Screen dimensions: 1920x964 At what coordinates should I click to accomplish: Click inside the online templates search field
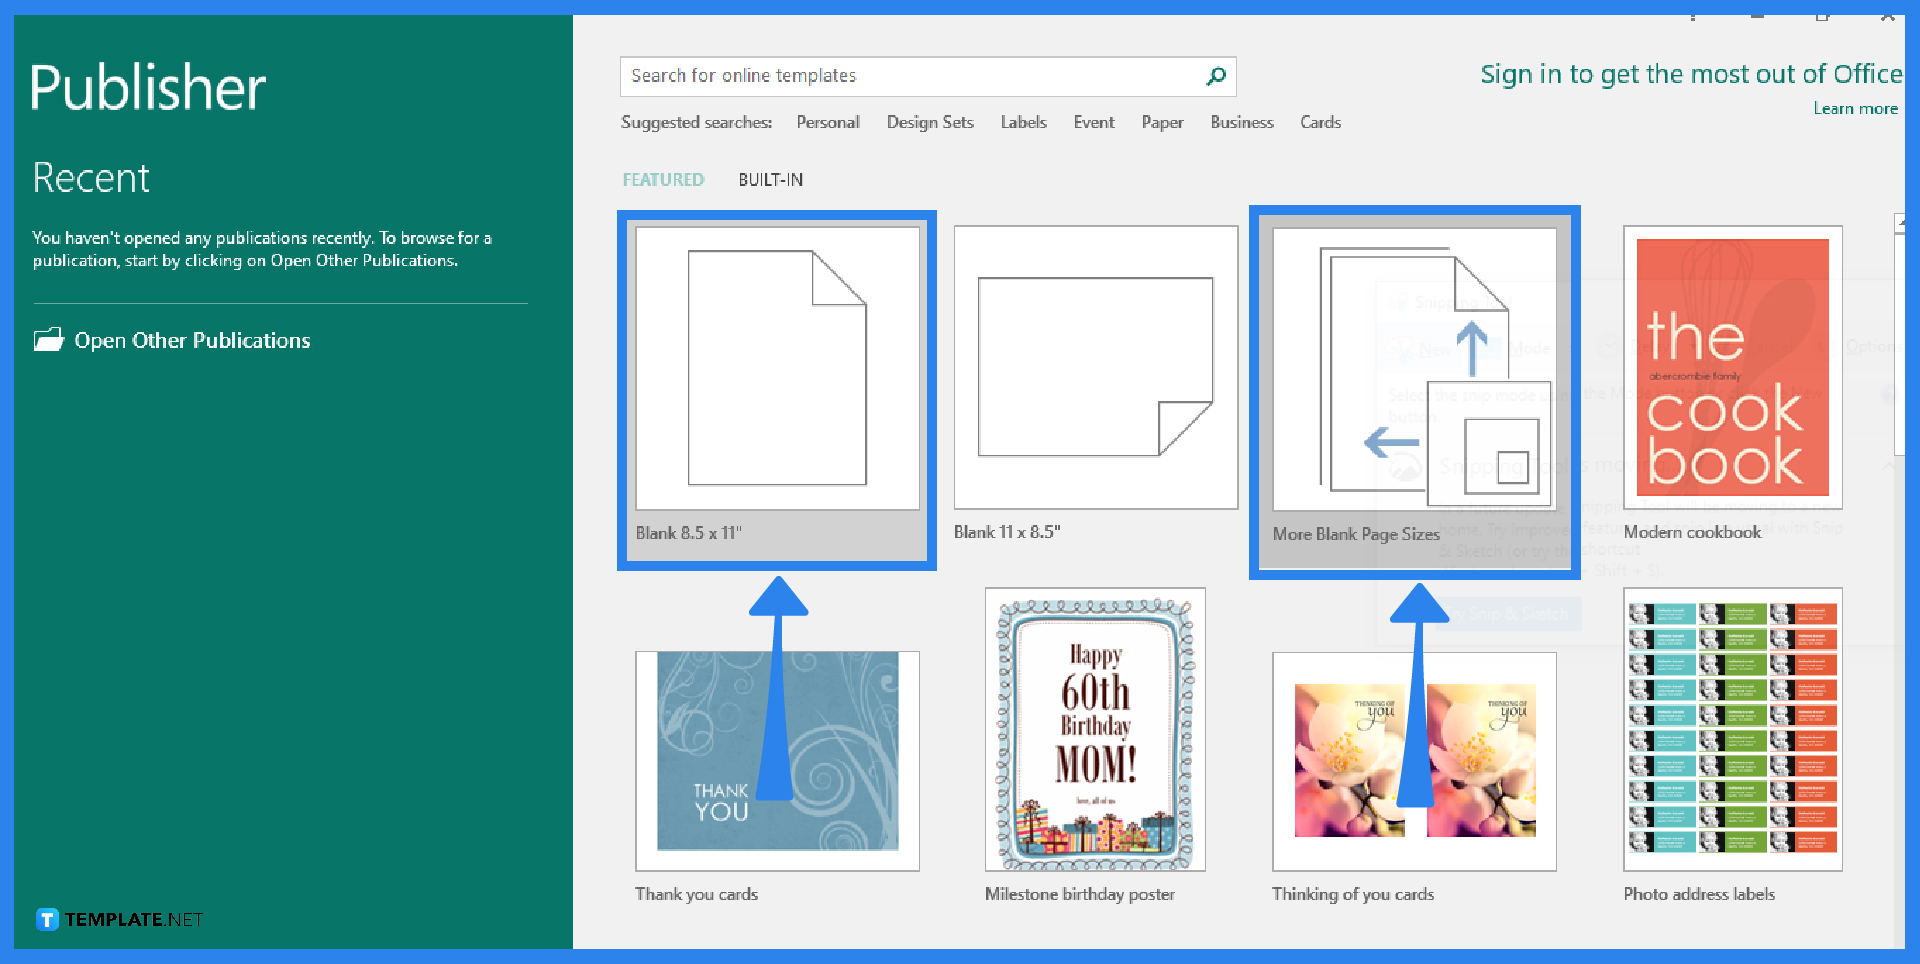900,76
